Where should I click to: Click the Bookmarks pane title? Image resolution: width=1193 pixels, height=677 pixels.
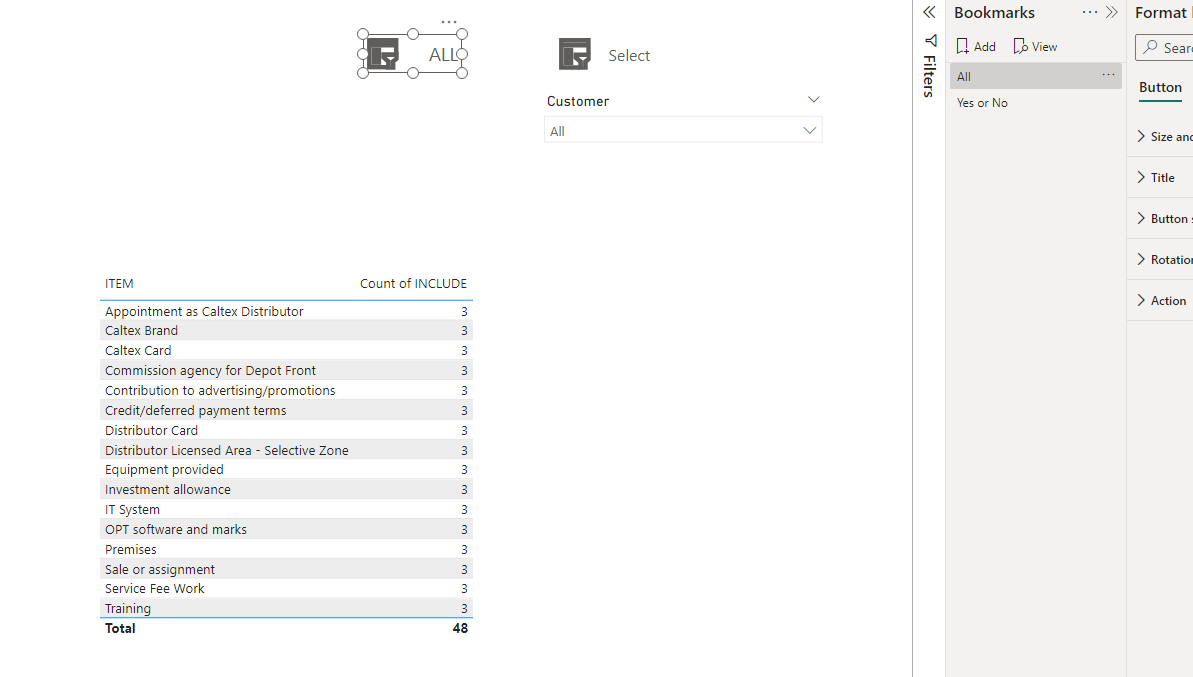click(x=994, y=12)
